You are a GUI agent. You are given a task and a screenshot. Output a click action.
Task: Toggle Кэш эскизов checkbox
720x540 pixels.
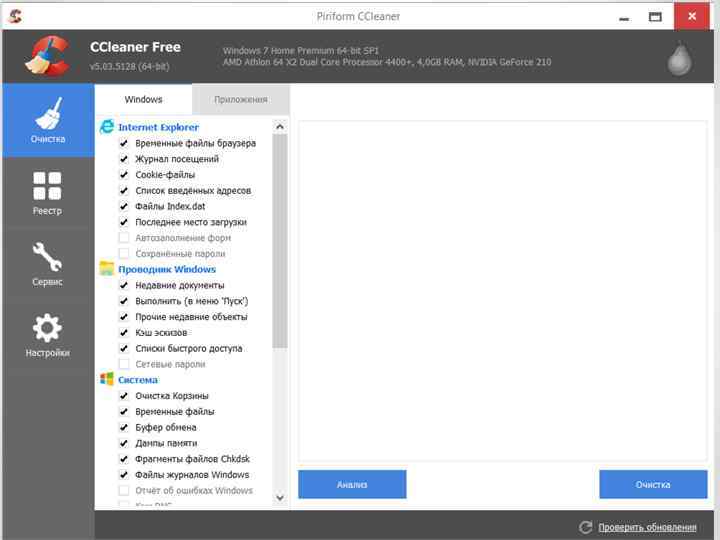click(124, 332)
